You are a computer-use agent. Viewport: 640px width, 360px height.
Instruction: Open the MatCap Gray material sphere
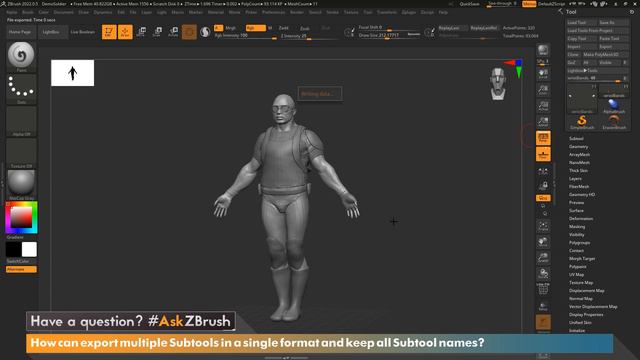21,184
